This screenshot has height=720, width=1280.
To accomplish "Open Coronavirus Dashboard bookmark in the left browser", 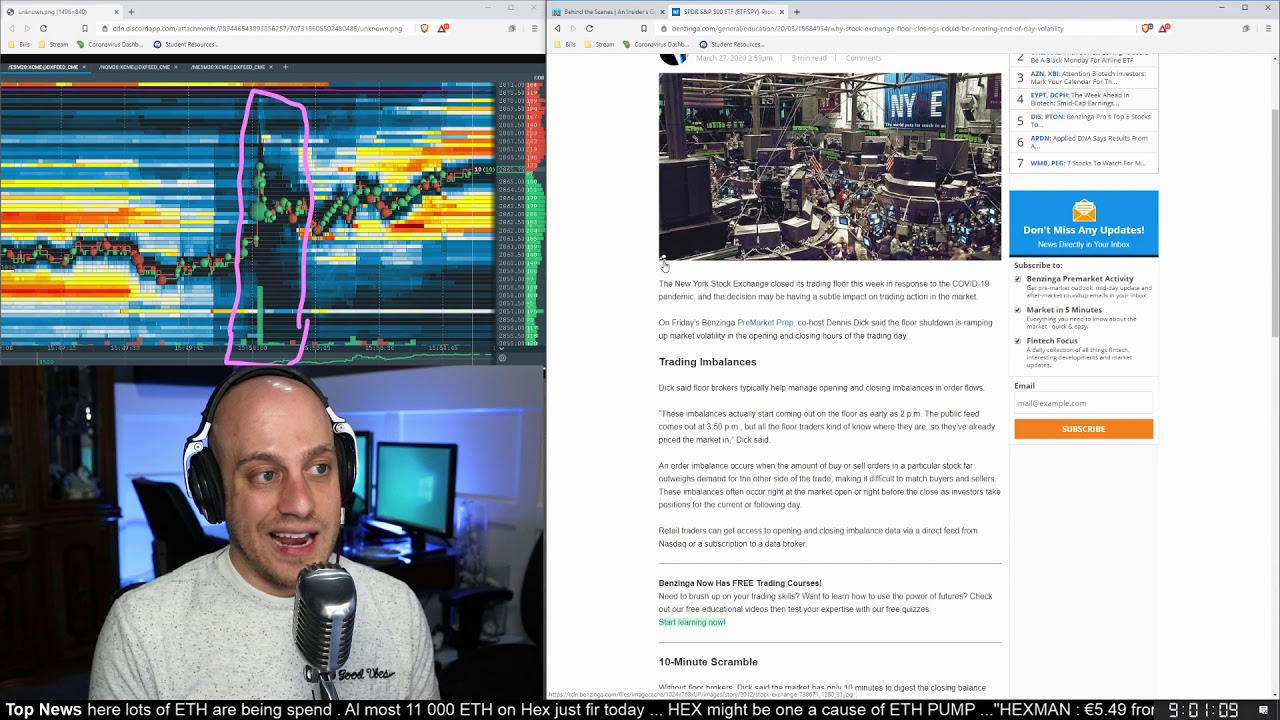I will click(x=111, y=44).
